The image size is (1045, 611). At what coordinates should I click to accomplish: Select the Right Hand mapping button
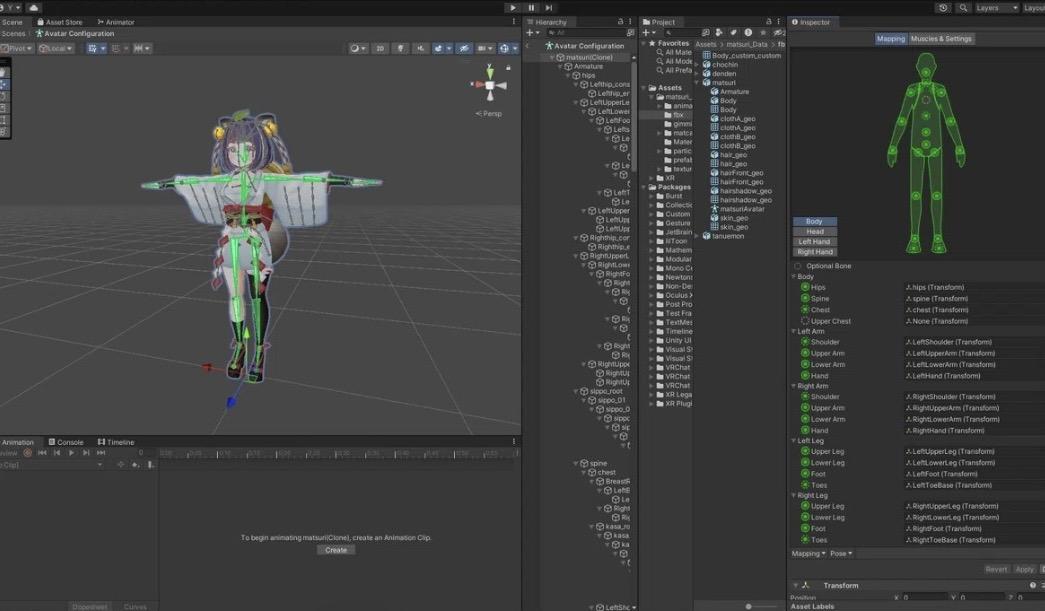pyautogui.click(x=814, y=253)
